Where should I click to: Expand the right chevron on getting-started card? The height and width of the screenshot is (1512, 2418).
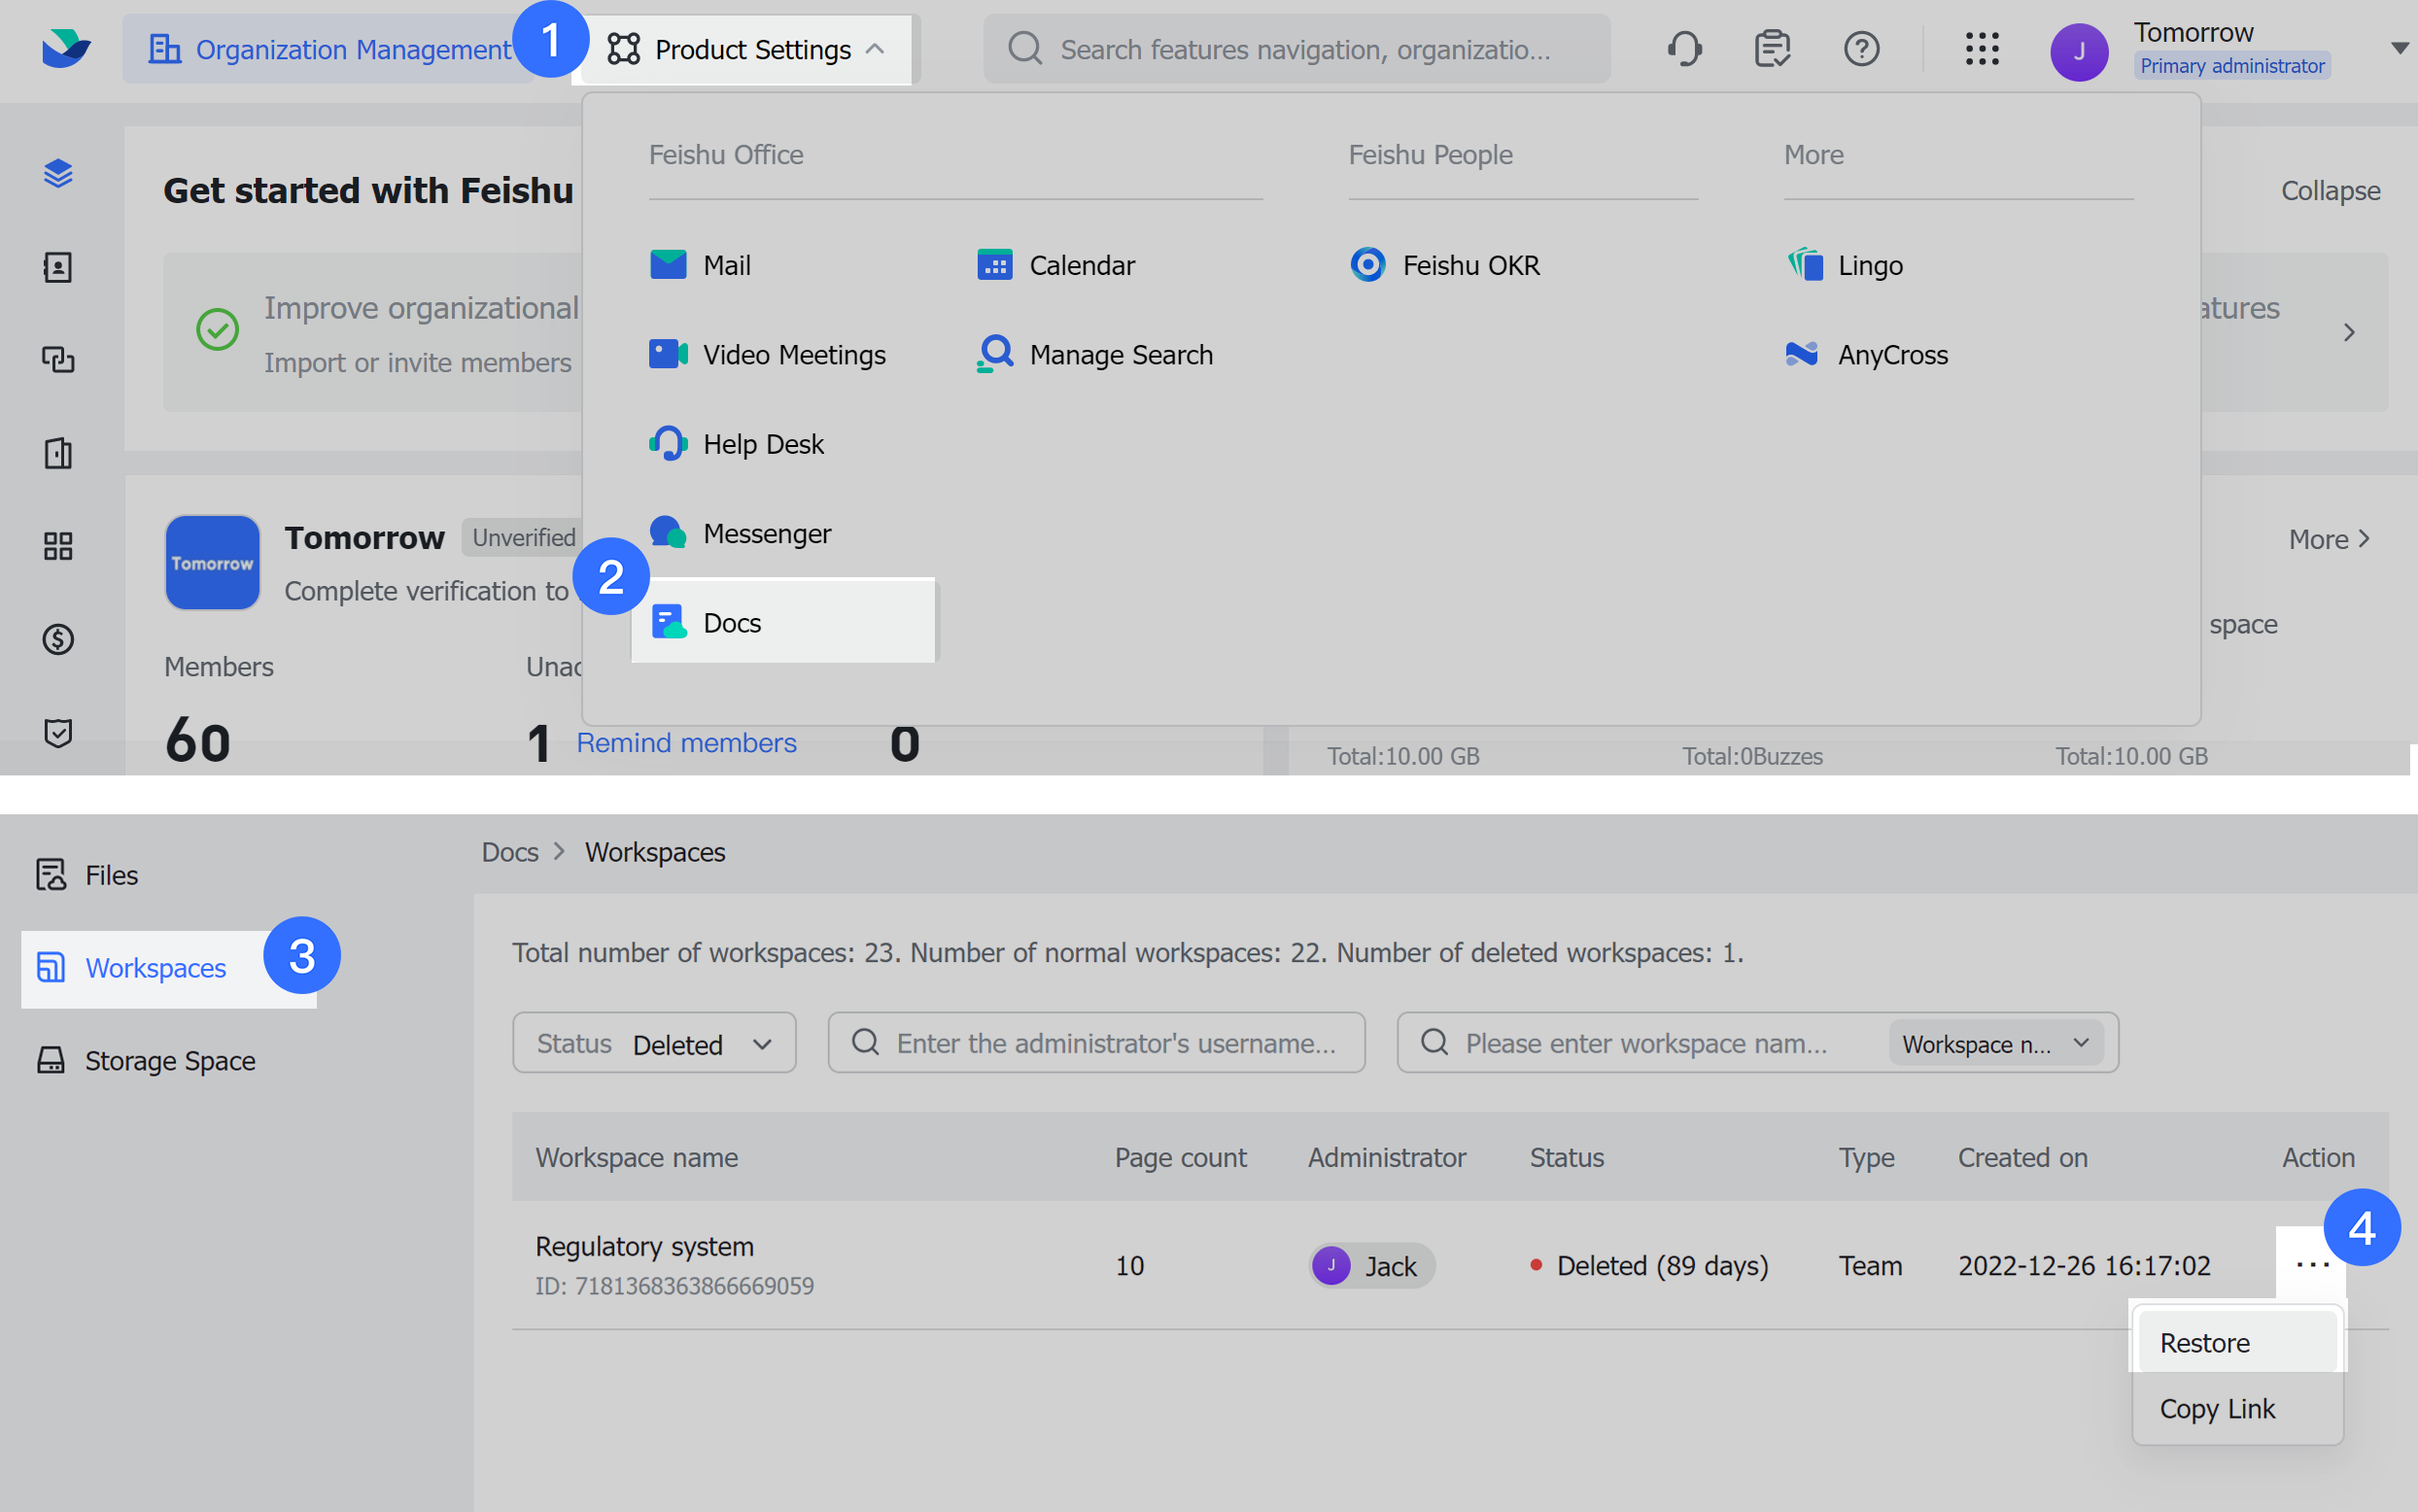2349,332
